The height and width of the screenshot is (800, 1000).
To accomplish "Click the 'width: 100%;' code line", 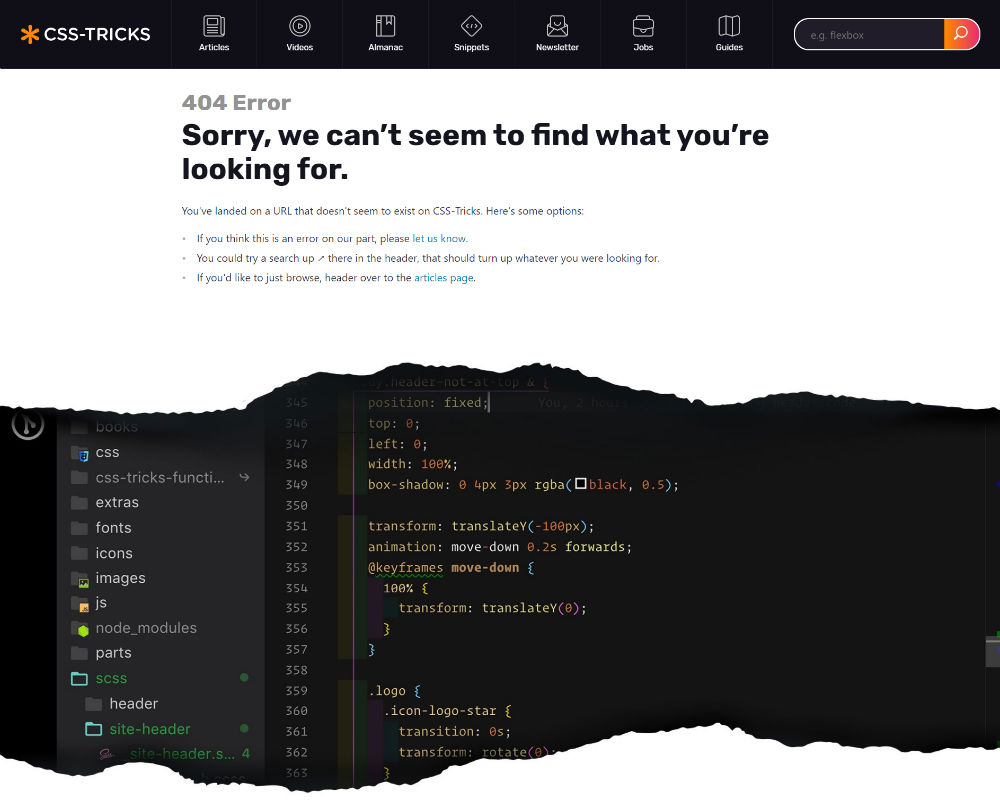I will tap(413, 464).
